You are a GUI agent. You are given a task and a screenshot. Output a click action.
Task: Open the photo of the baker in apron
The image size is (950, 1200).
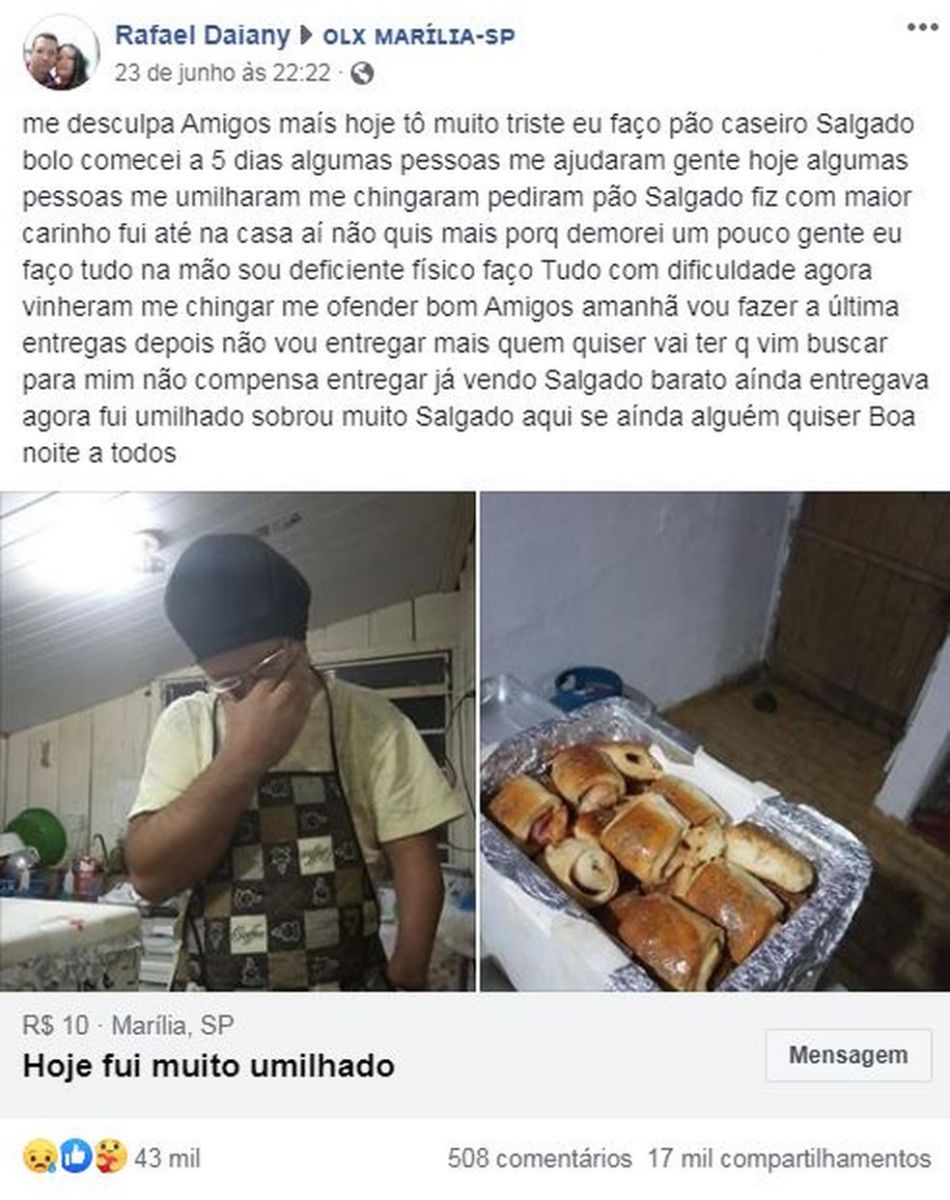click(238, 741)
